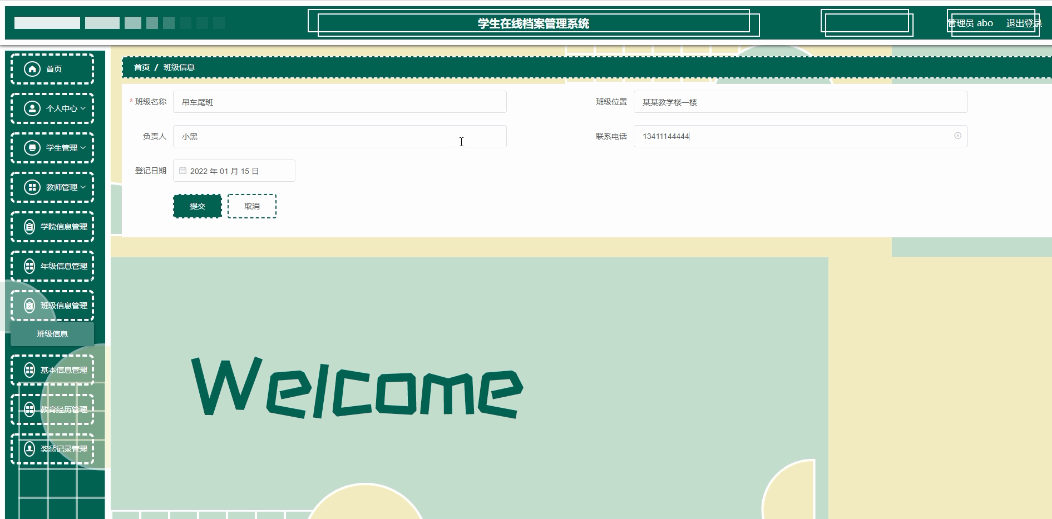Open 学院信息管理 in the sidebar
Image resolution: width=1052 pixels, height=519 pixels.
(52, 227)
